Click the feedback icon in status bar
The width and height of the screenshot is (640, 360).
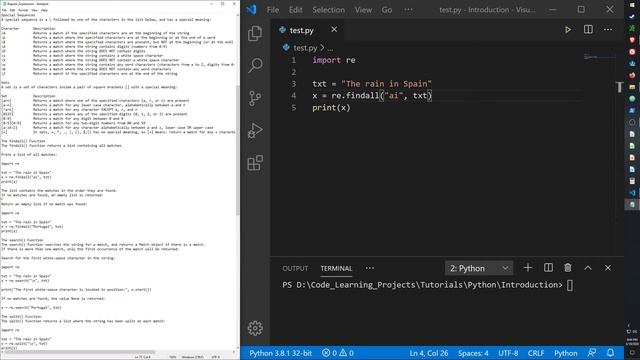(592, 353)
